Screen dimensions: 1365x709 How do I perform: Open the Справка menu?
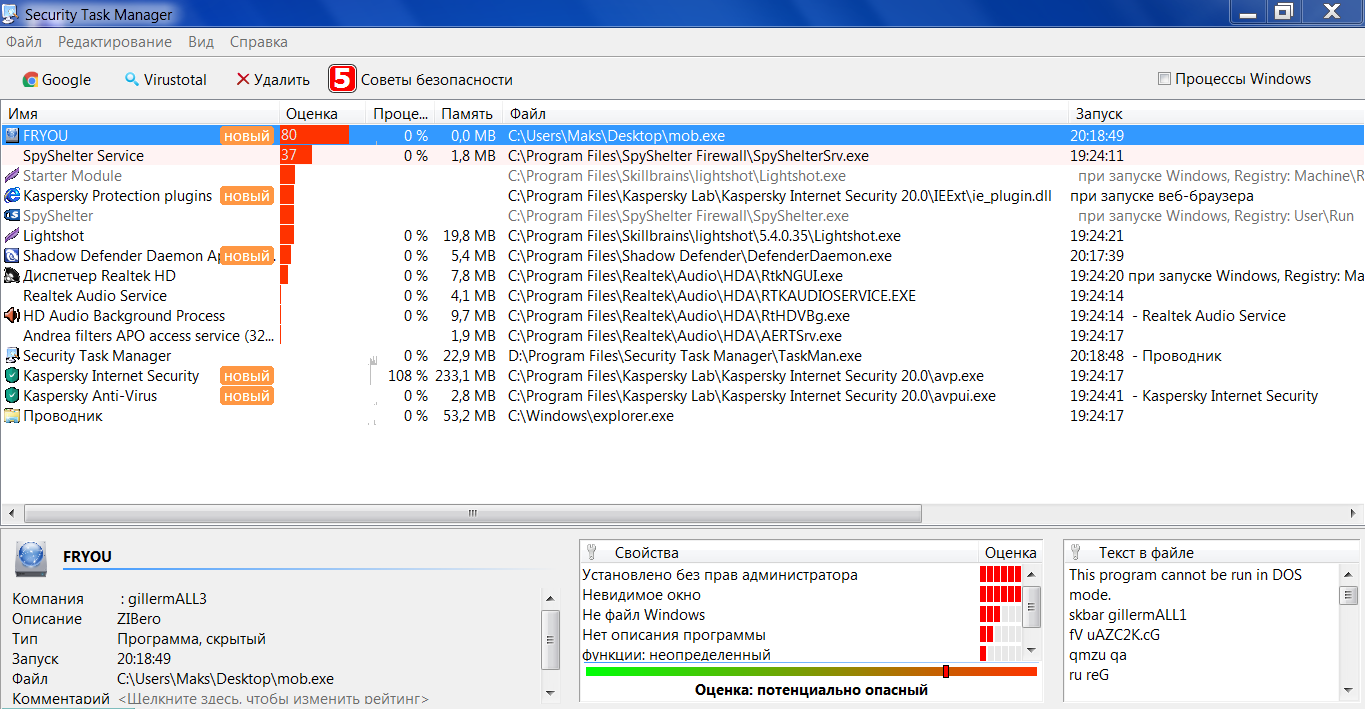pos(259,42)
